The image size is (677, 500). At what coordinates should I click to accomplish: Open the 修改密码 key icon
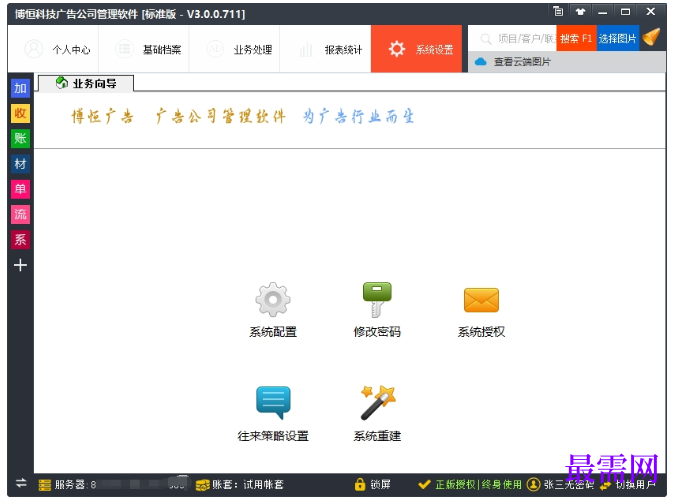pyautogui.click(x=377, y=300)
